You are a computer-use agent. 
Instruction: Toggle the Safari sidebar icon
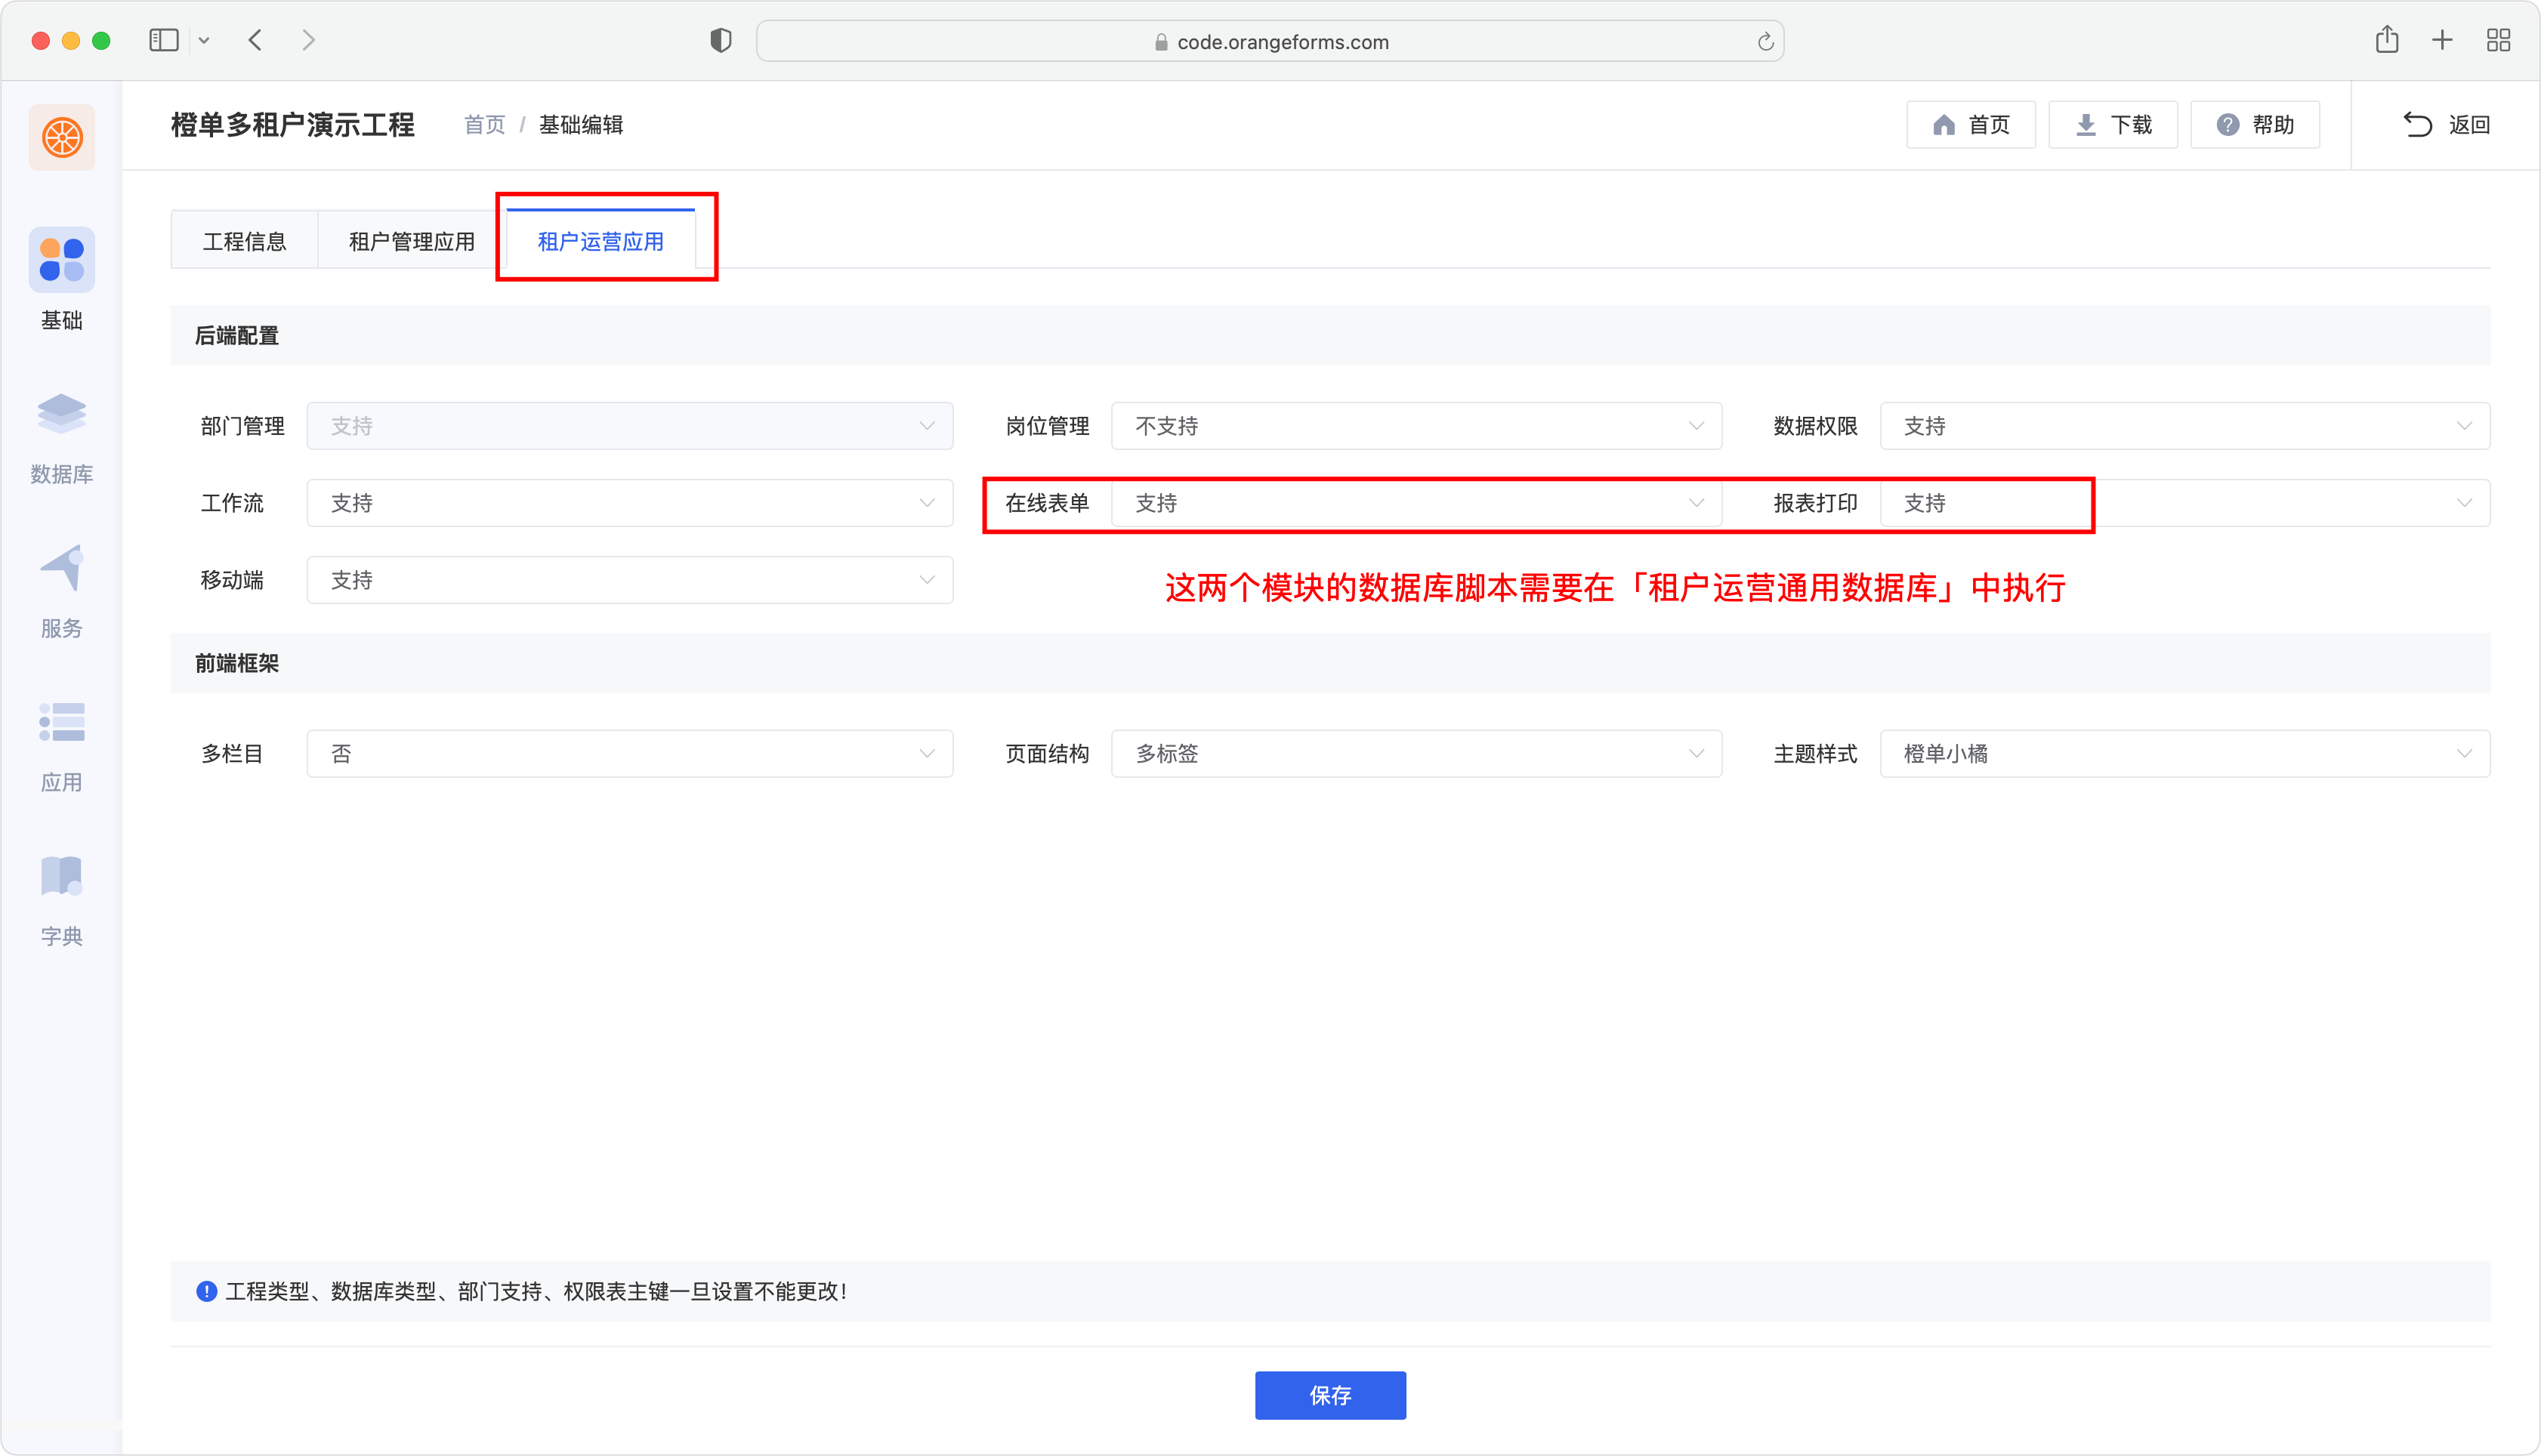[163, 40]
